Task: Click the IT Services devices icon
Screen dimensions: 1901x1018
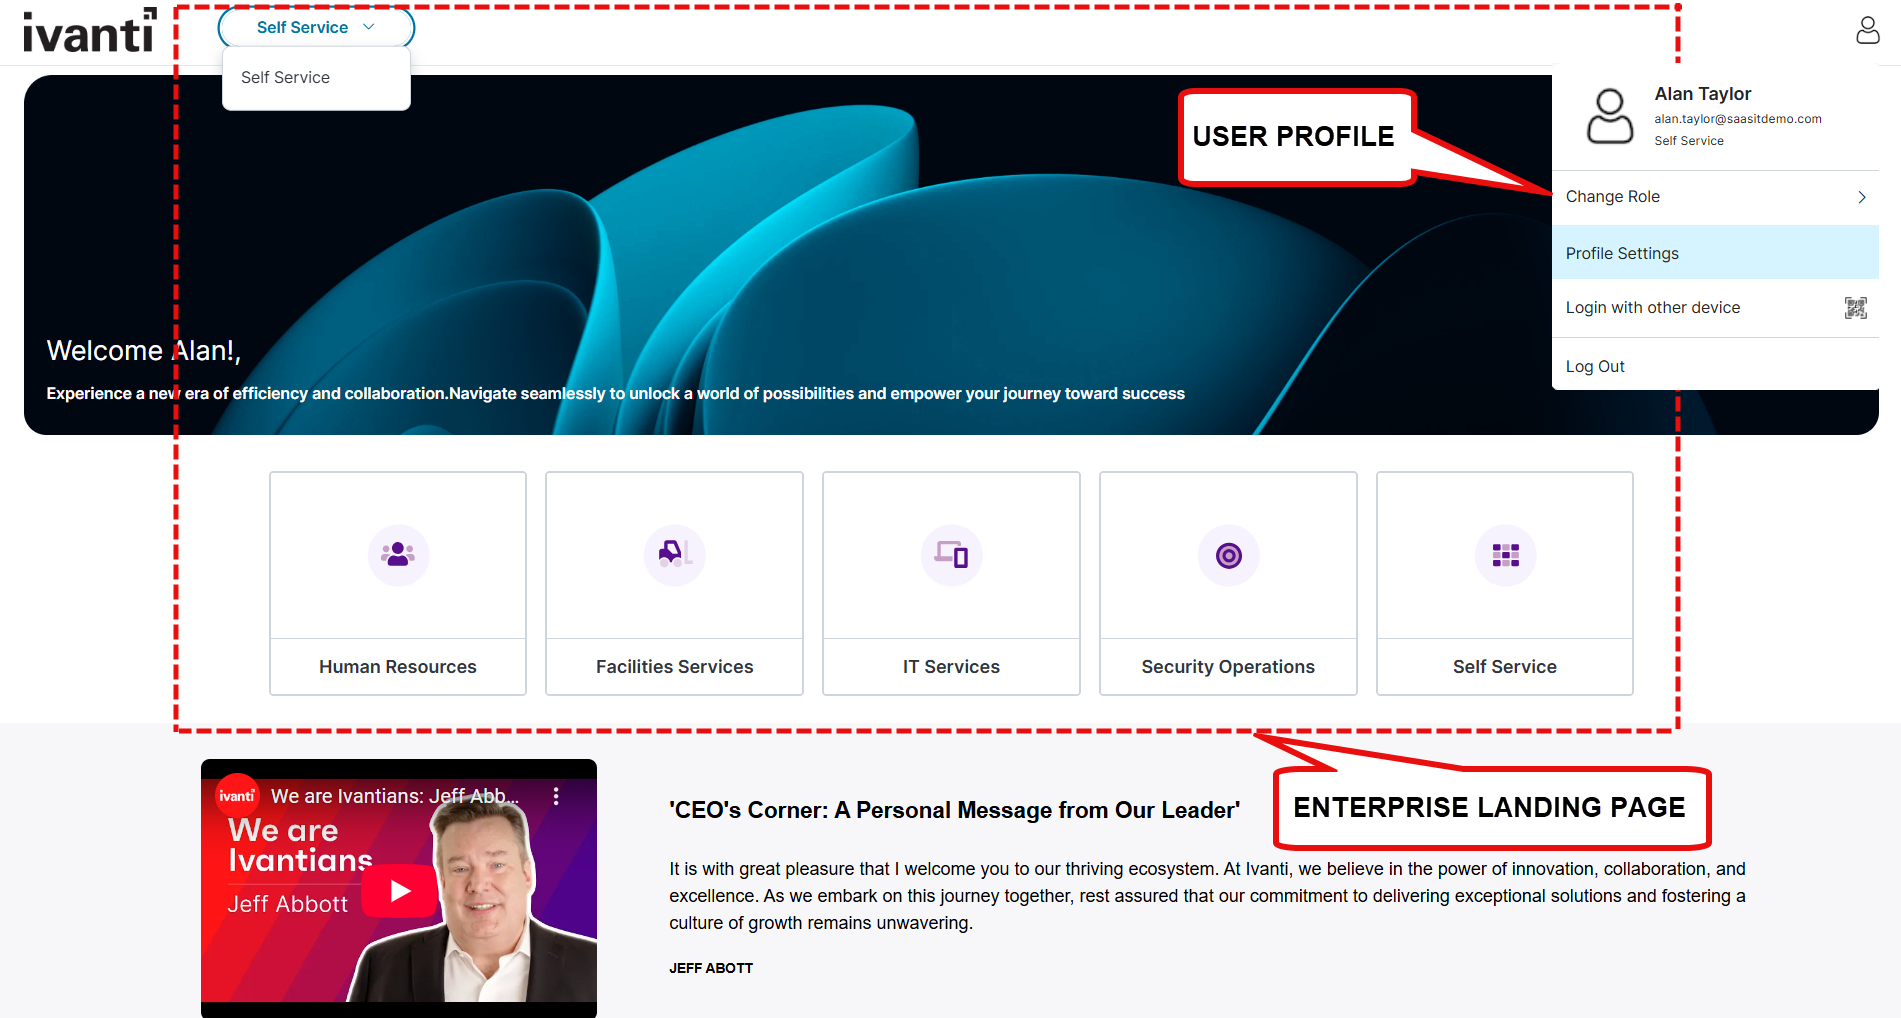Action: tap(951, 555)
